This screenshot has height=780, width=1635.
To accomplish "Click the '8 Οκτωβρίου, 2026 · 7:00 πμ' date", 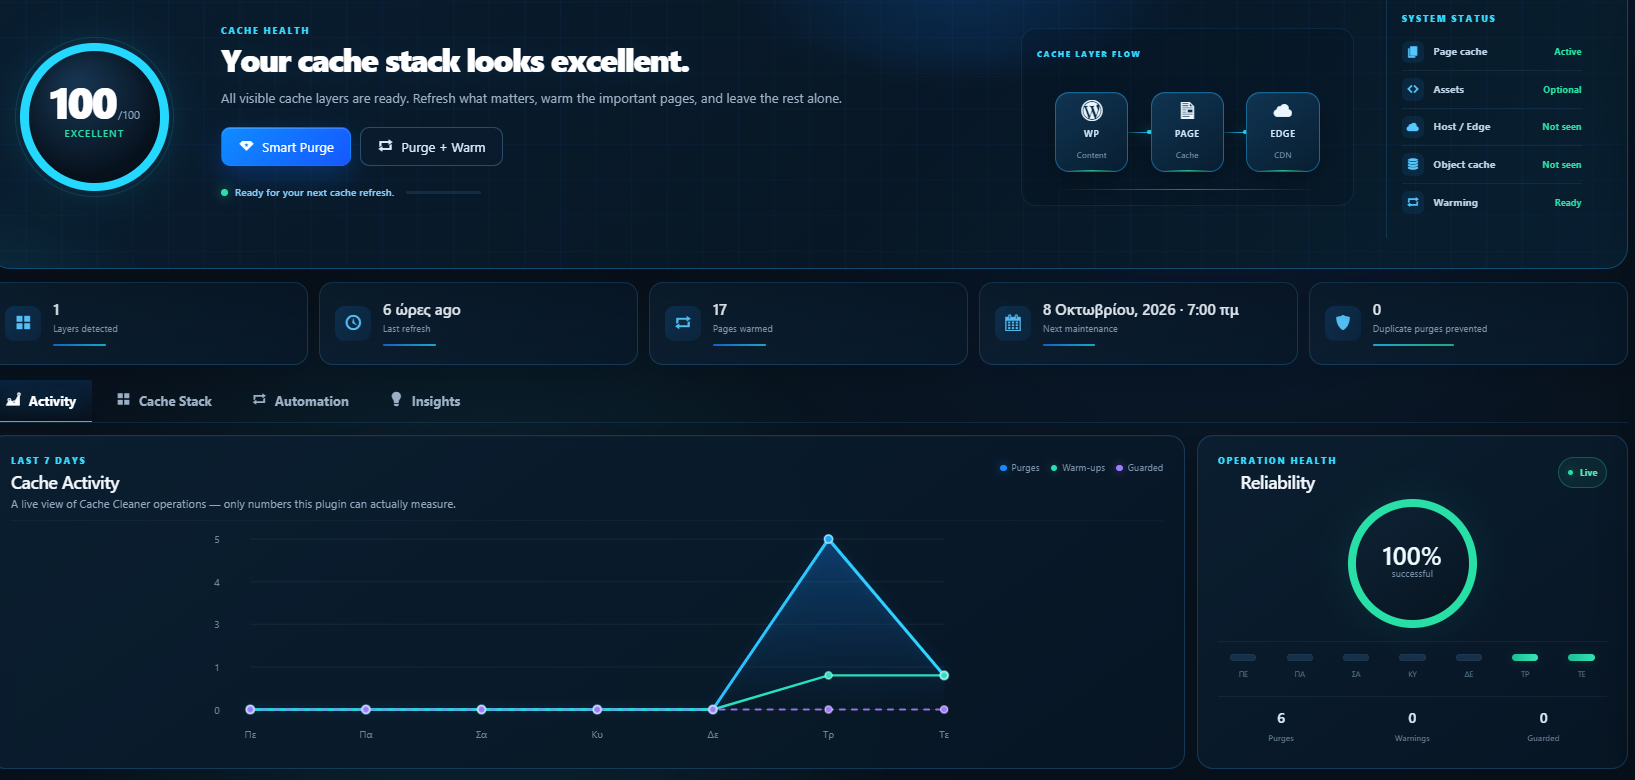I will pos(1141,310).
